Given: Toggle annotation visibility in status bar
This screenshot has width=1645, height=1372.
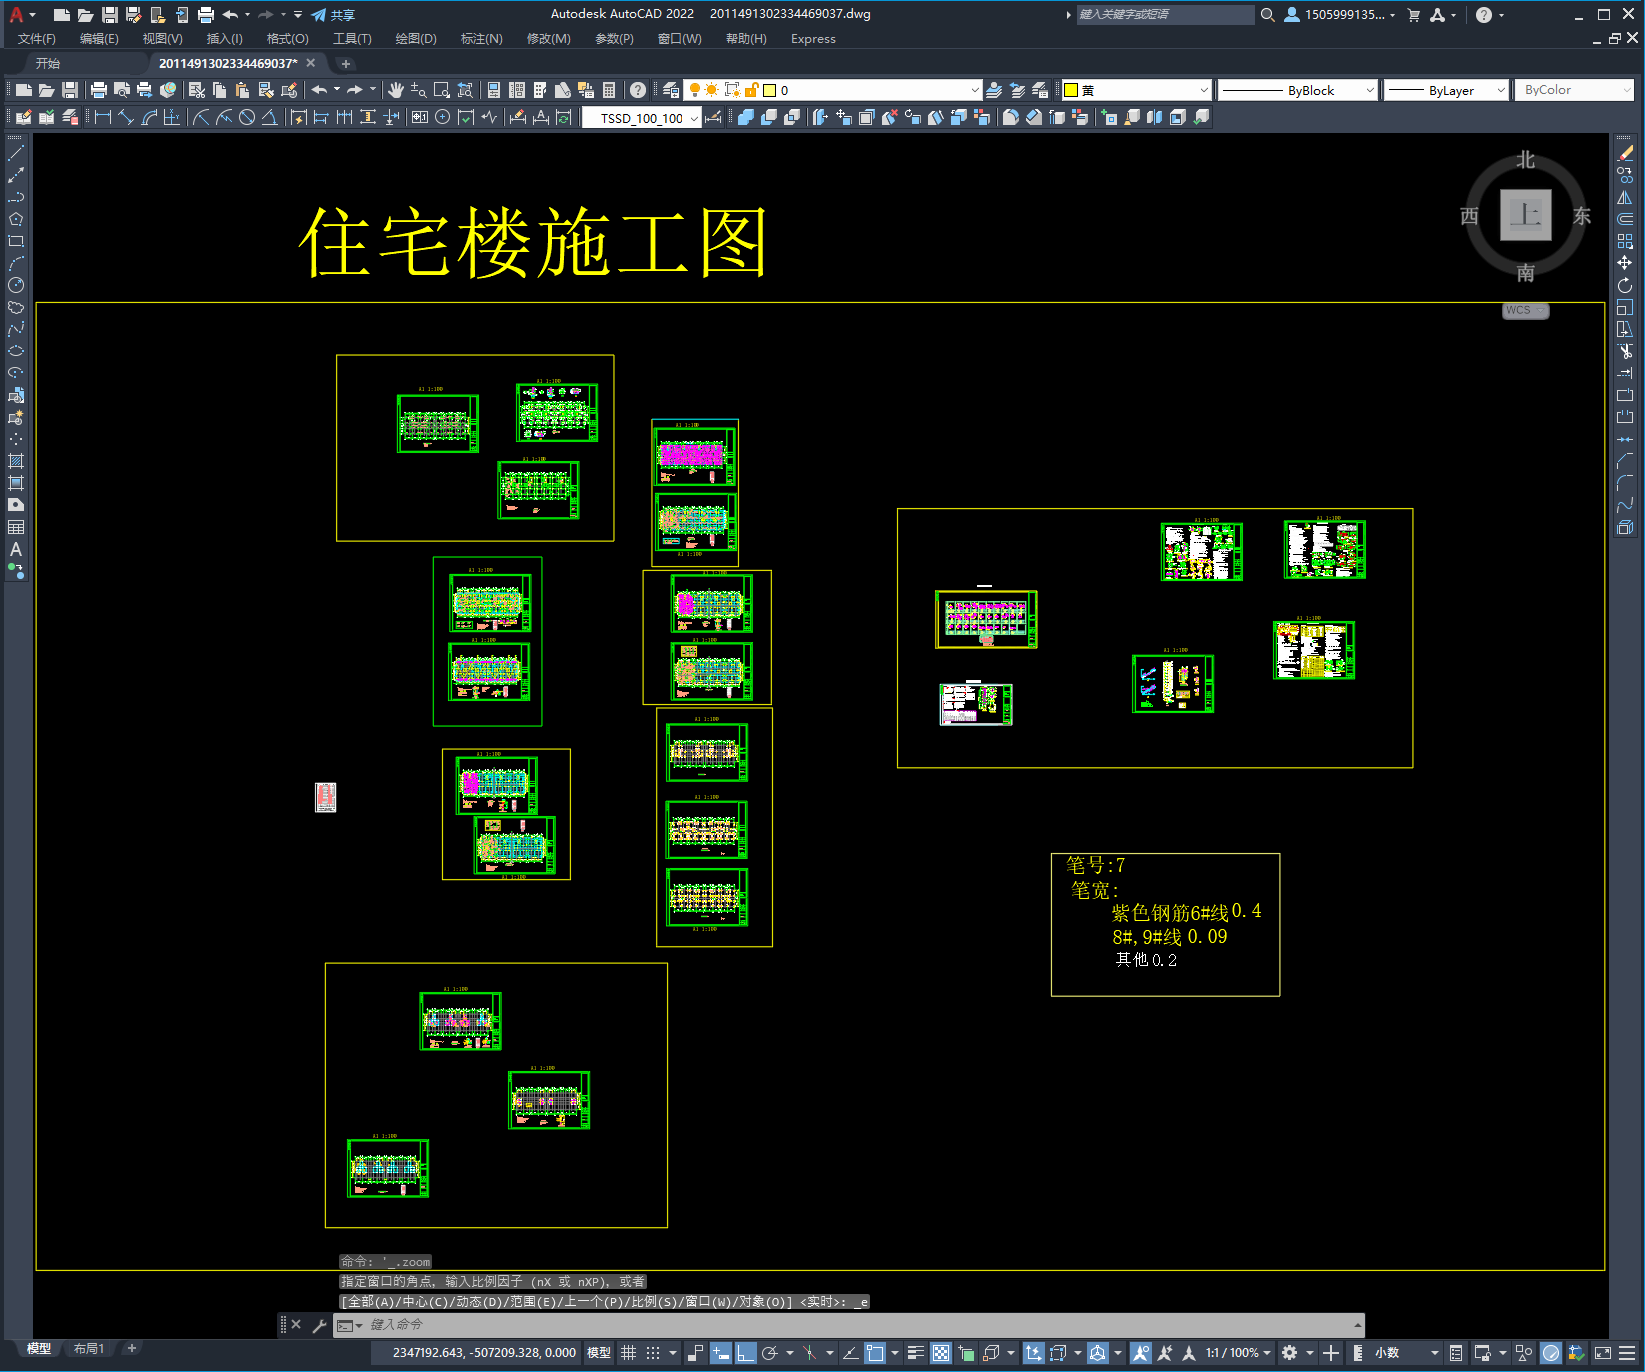Looking at the screenshot, I should pos(1141,1353).
